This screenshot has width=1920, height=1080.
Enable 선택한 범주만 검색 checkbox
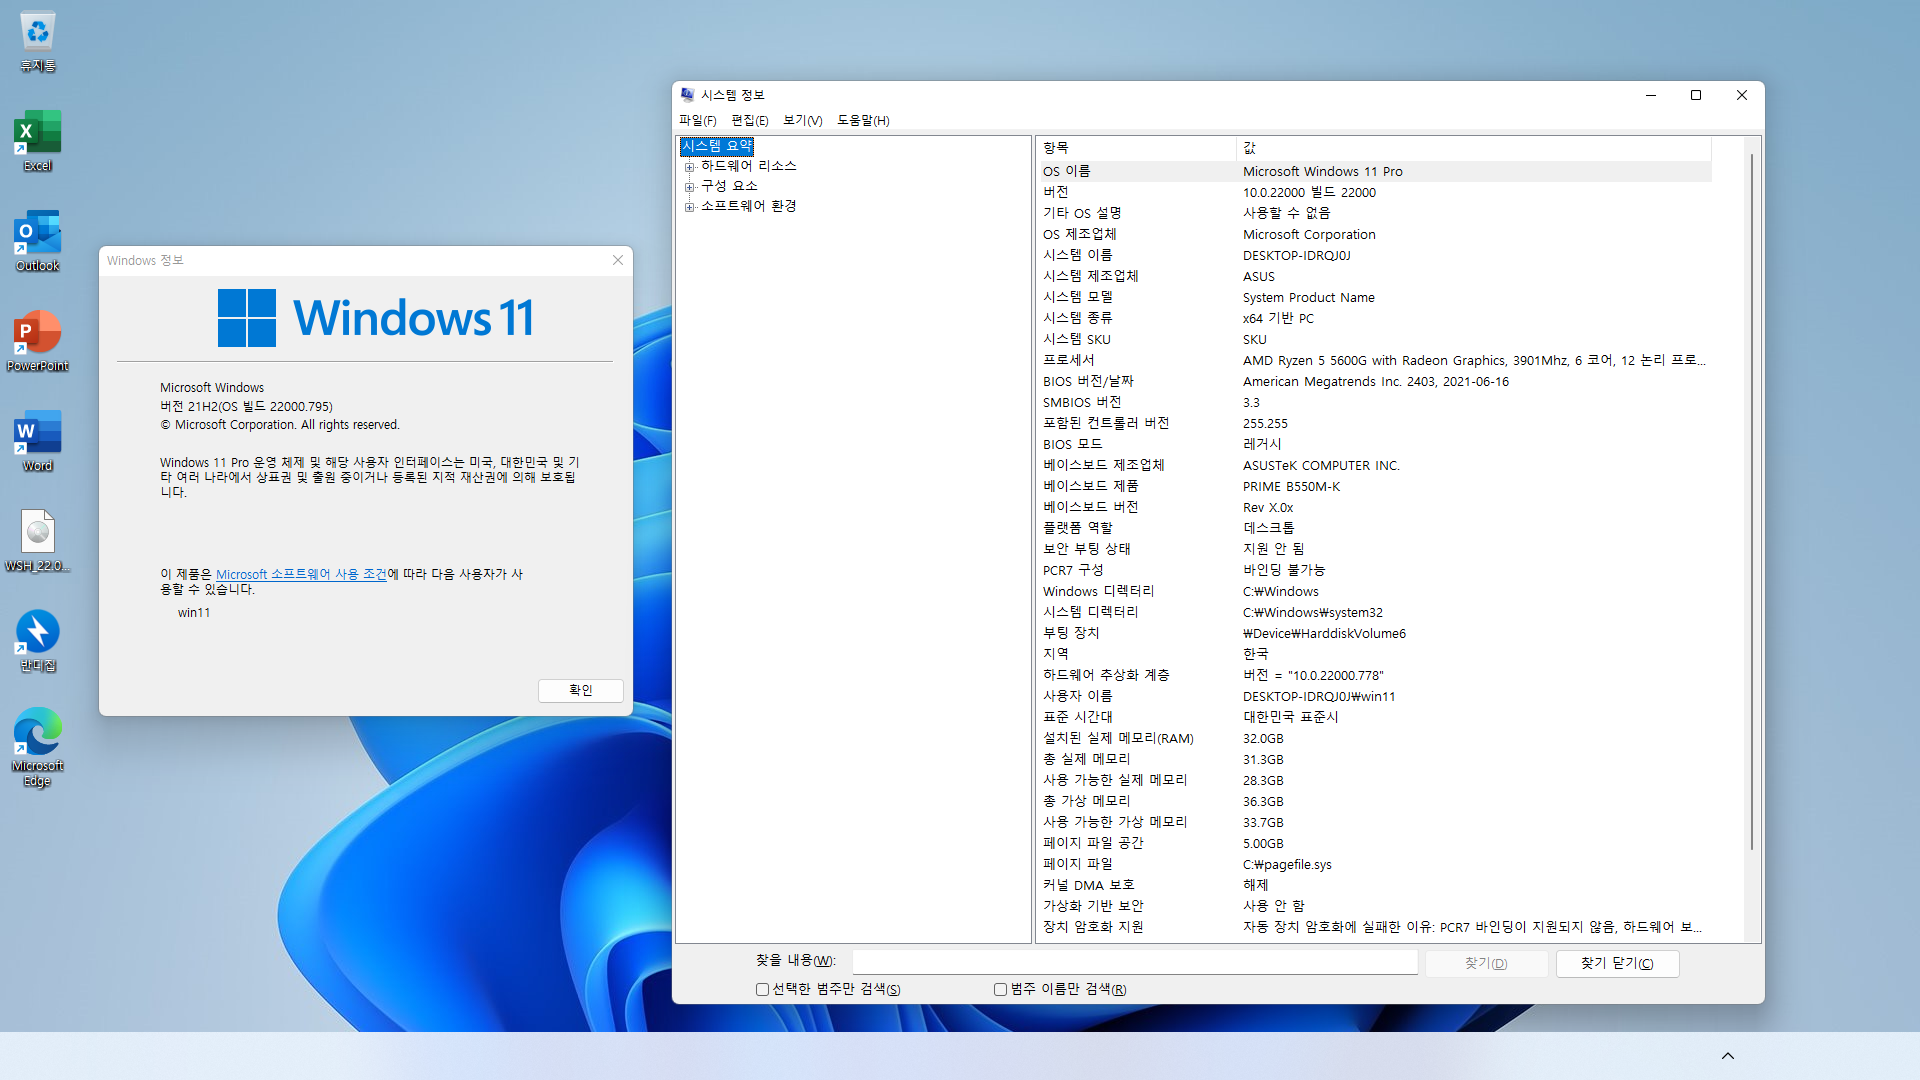[762, 989]
